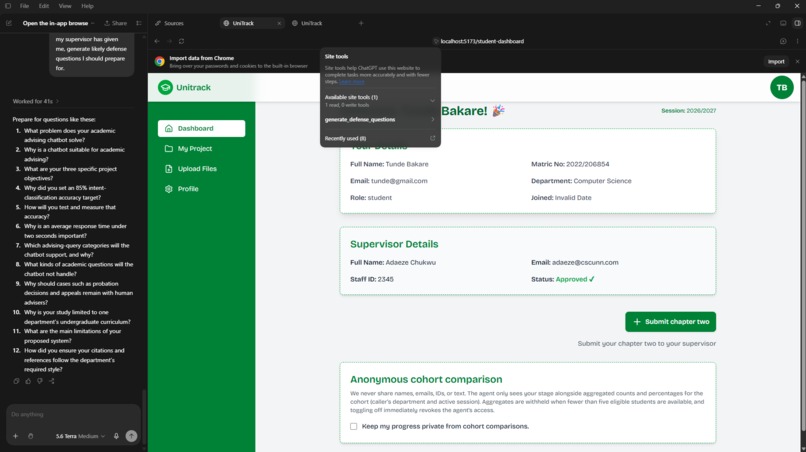Select Dashboard in the Unitrack sidebar
Image resolution: width=806 pixels, height=452 pixels.
(x=202, y=129)
